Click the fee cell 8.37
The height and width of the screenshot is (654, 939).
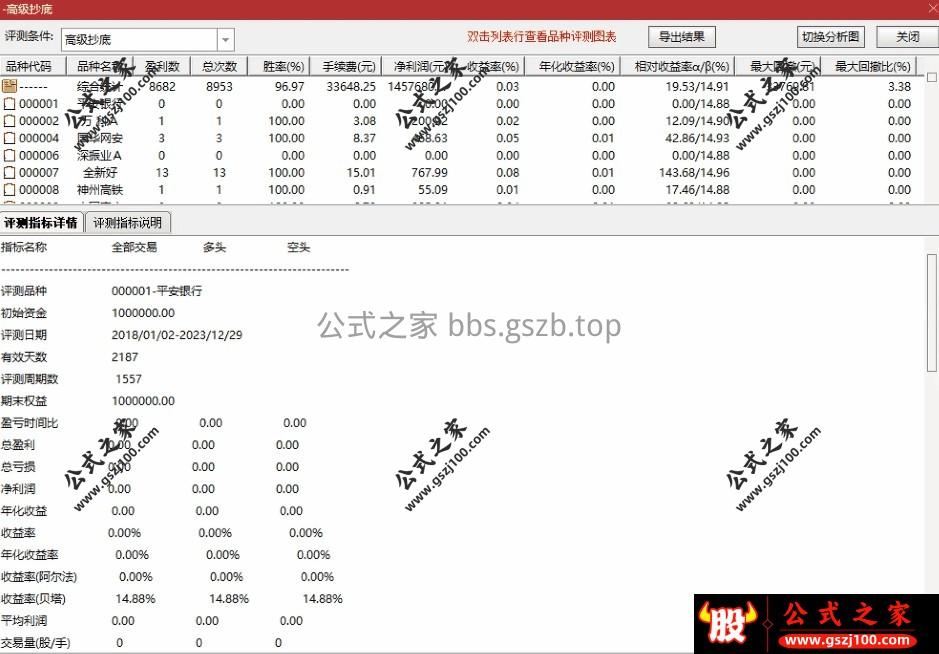(364, 138)
